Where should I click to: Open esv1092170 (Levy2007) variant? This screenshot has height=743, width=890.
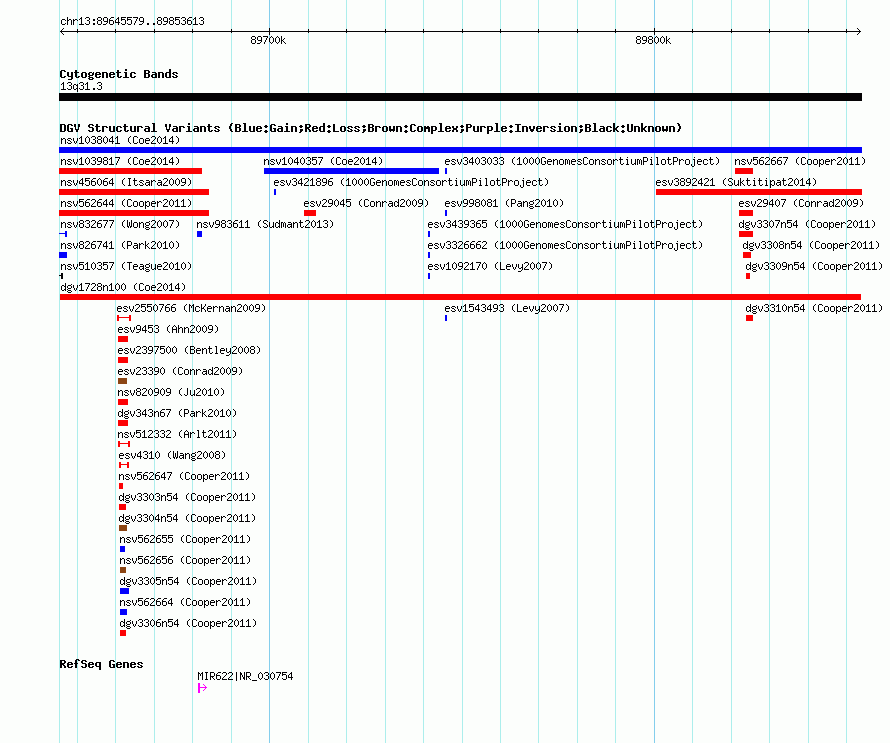click(490, 266)
